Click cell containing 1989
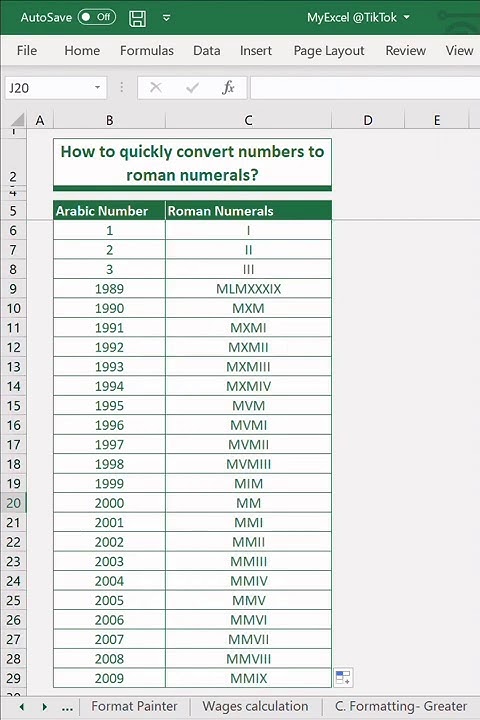480x720 pixels. tap(109, 289)
